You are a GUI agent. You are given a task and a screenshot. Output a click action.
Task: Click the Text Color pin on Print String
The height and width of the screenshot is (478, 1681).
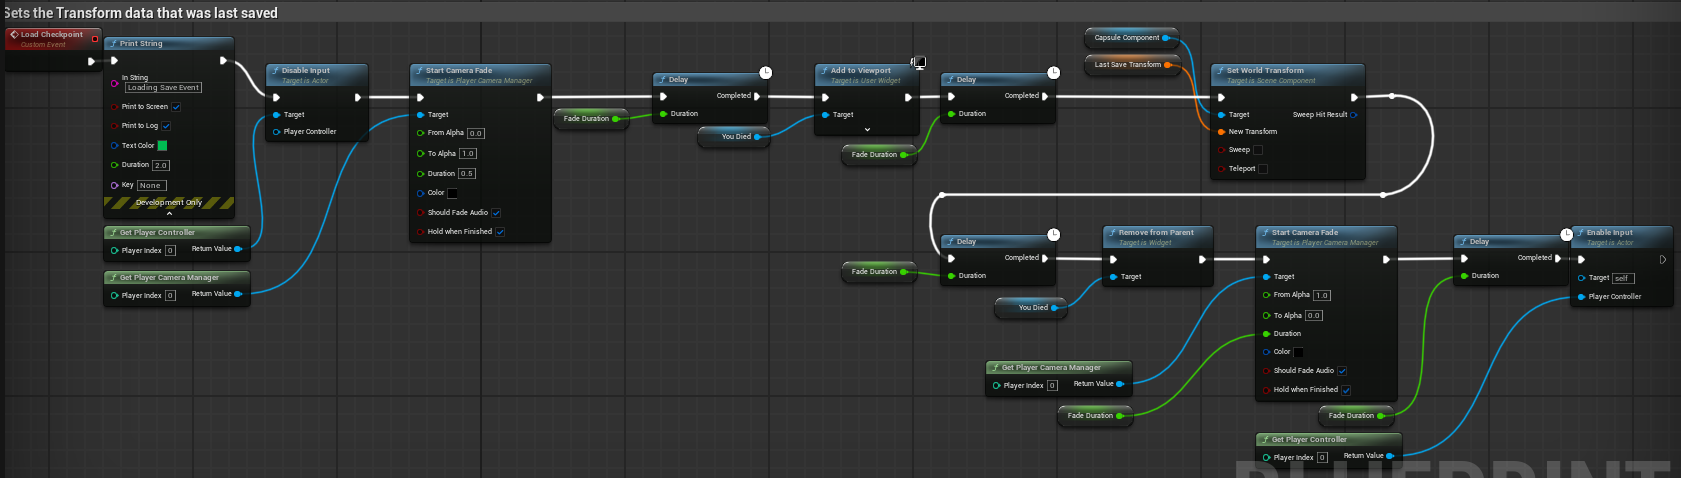click(x=115, y=146)
